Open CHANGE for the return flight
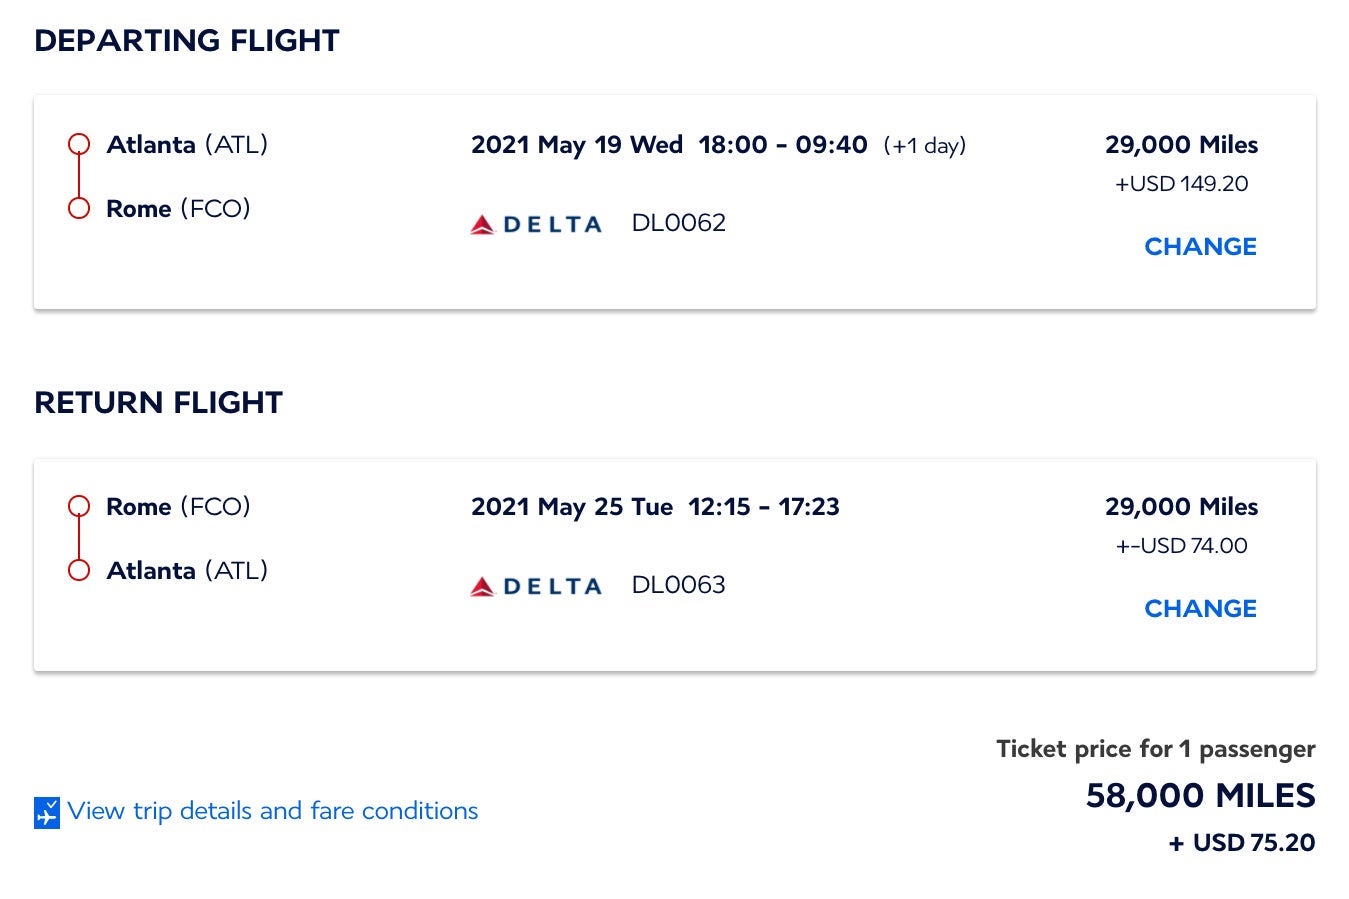This screenshot has width=1349, height=899. 1200,608
